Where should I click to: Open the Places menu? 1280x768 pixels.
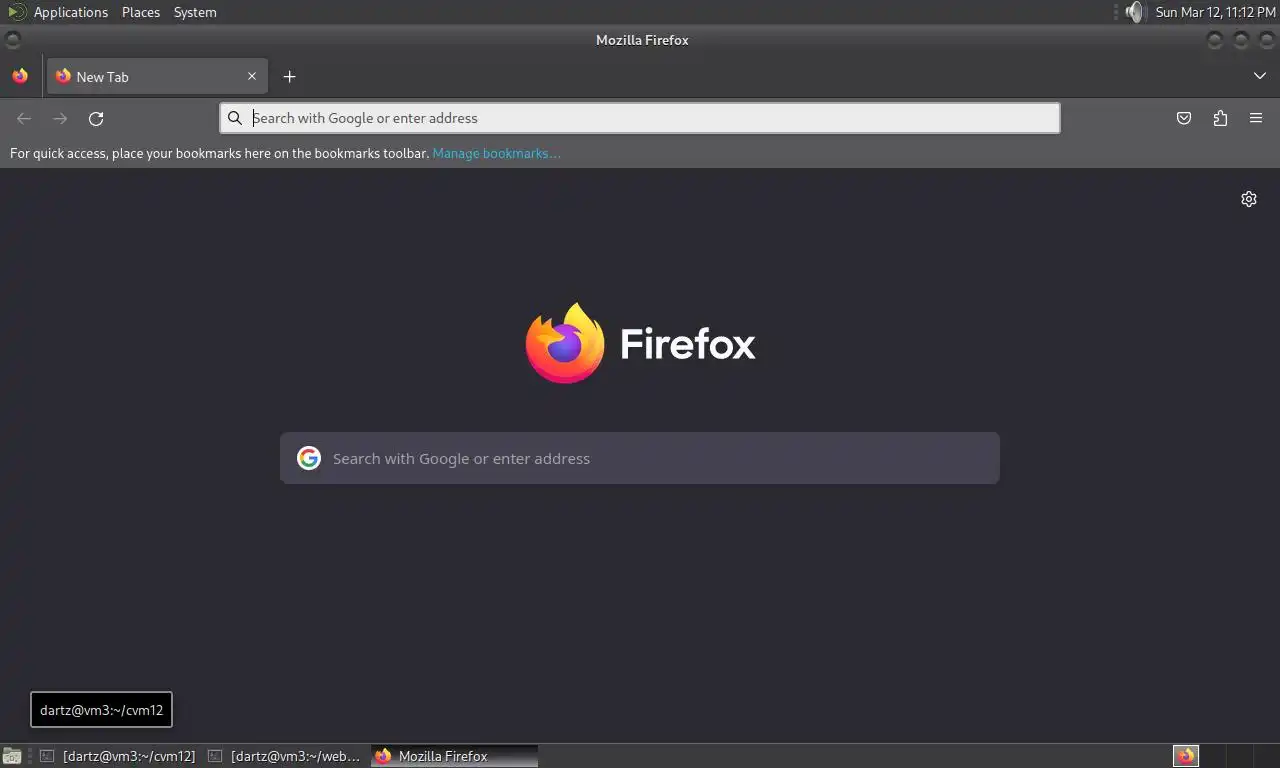(x=141, y=12)
